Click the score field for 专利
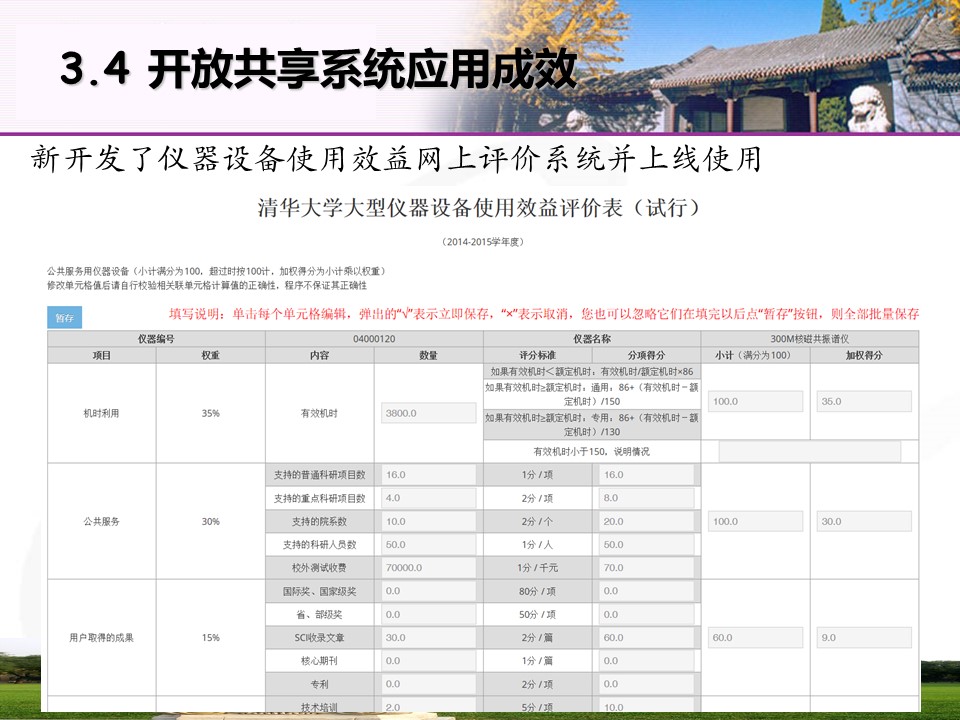The height and width of the screenshot is (720, 960). click(x=647, y=684)
